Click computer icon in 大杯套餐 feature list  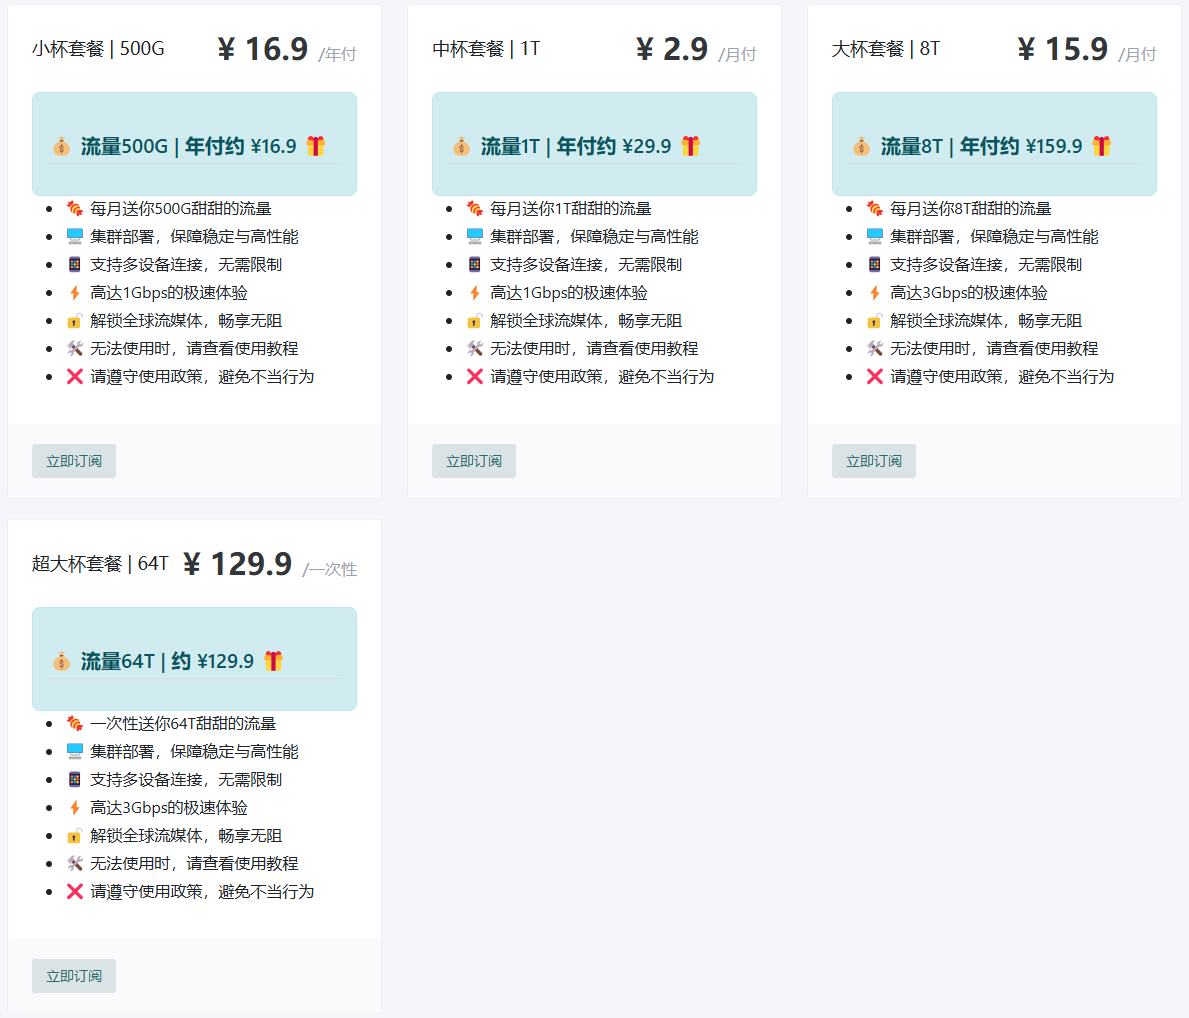coord(874,237)
